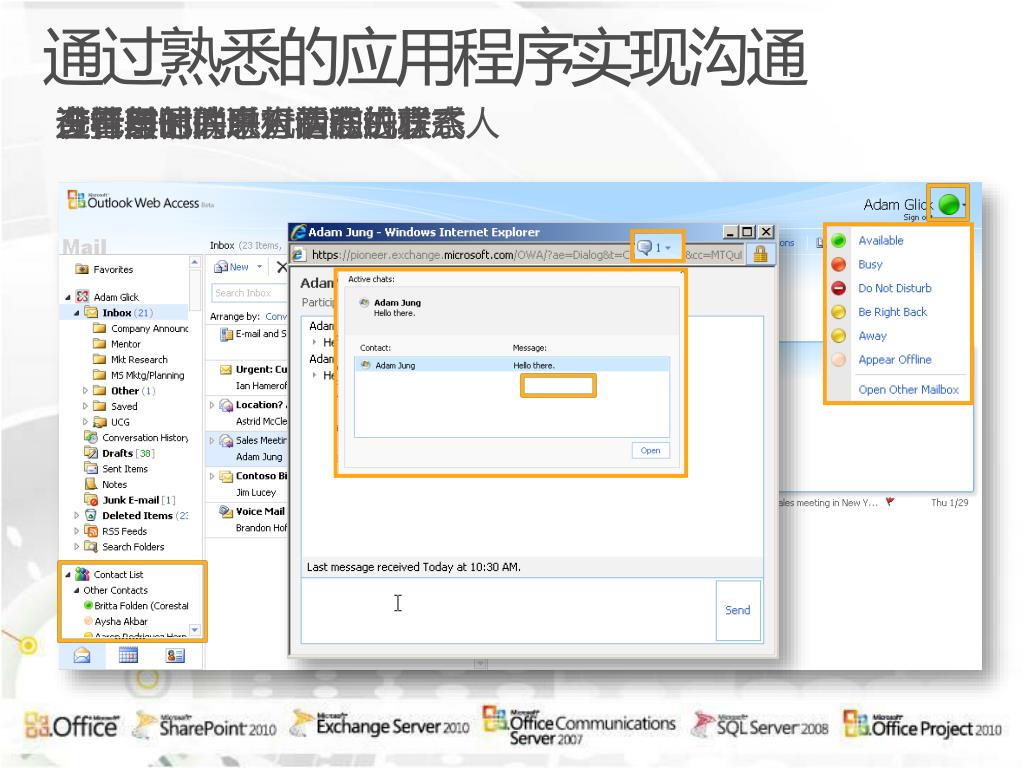The width and height of the screenshot is (1024, 768).
Task: Collapse the Adam Glick mailbox tree
Action: tap(68, 297)
